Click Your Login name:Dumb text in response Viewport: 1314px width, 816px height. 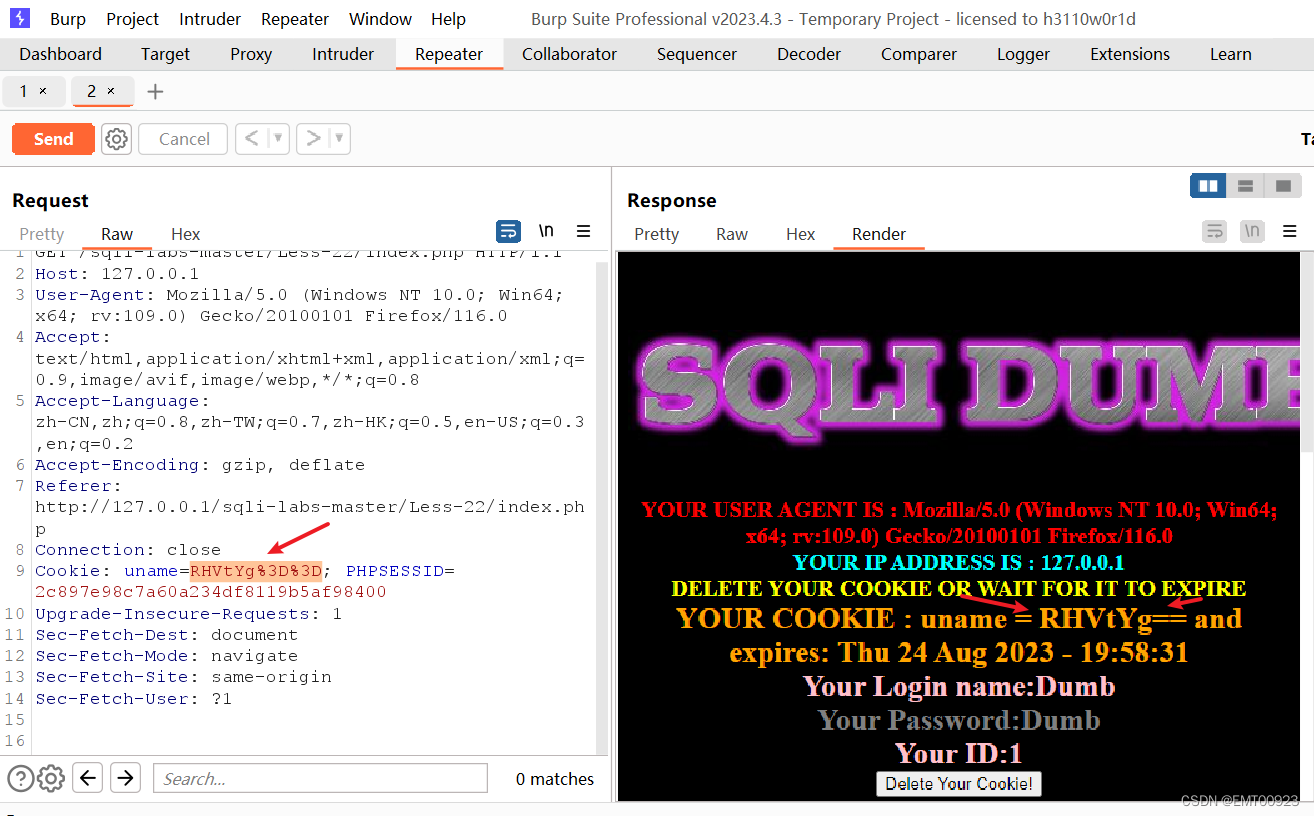click(x=959, y=687)
